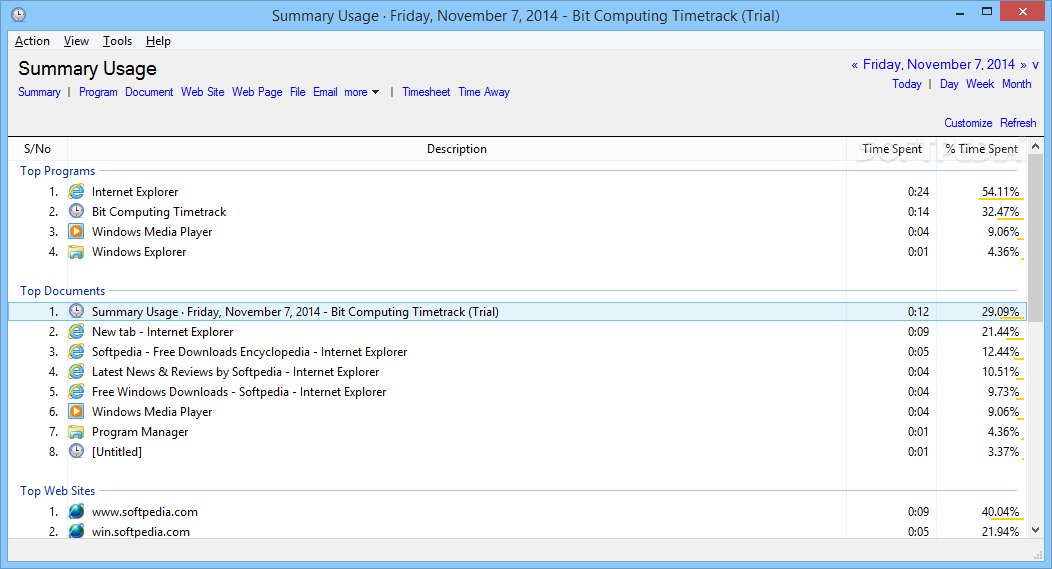Click the Description column header

(457, 149)
